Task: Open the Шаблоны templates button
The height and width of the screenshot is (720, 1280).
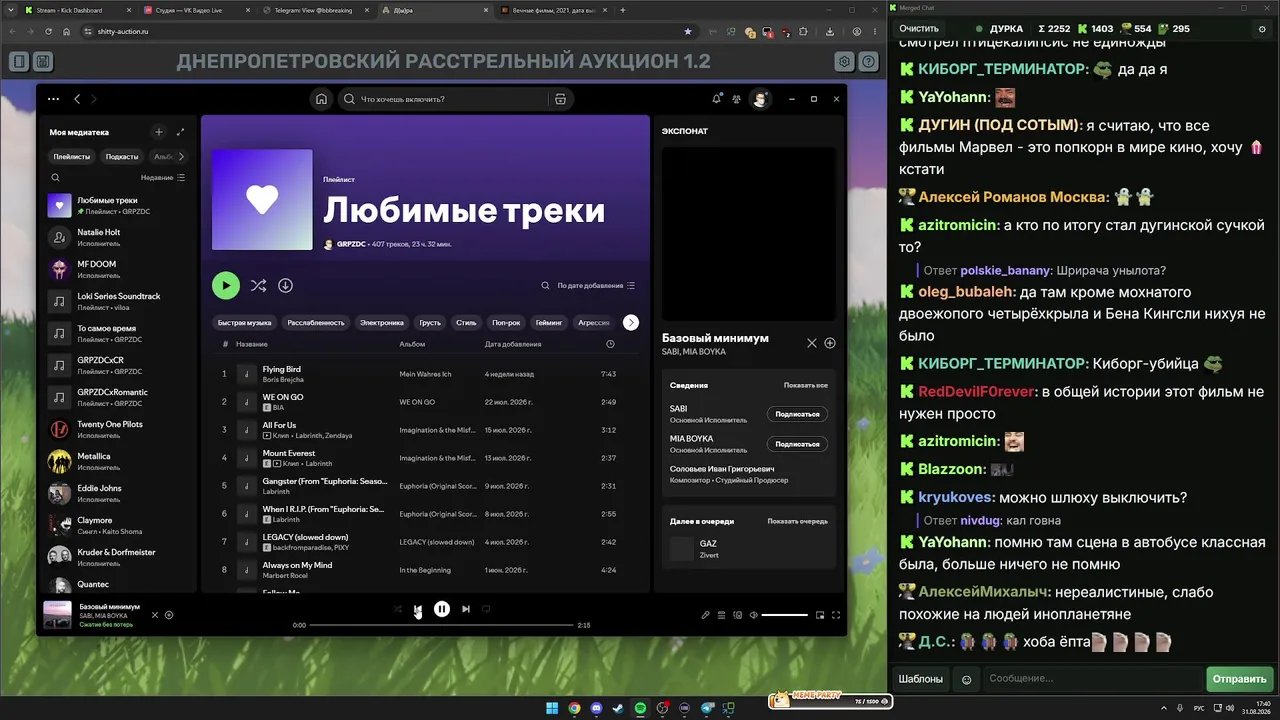Action: tap(921, 679)
